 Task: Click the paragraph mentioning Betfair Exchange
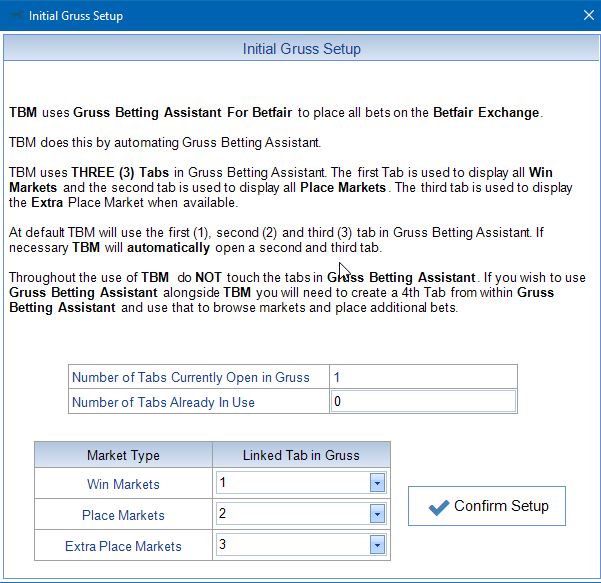[x=275, y=112]
